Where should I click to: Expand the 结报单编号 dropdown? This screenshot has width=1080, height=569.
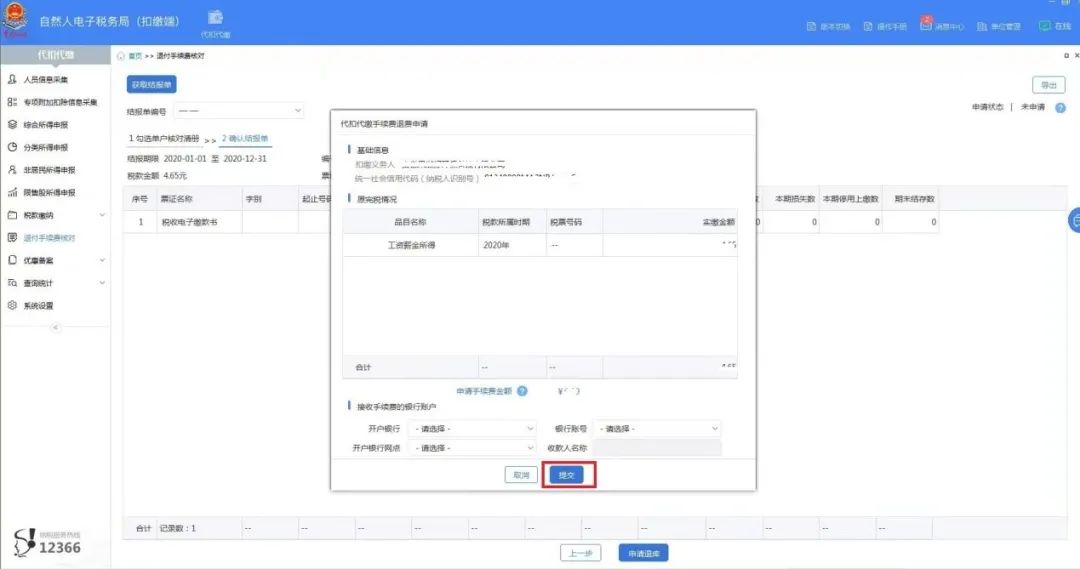pyautogui.click(x=239, y=110)
